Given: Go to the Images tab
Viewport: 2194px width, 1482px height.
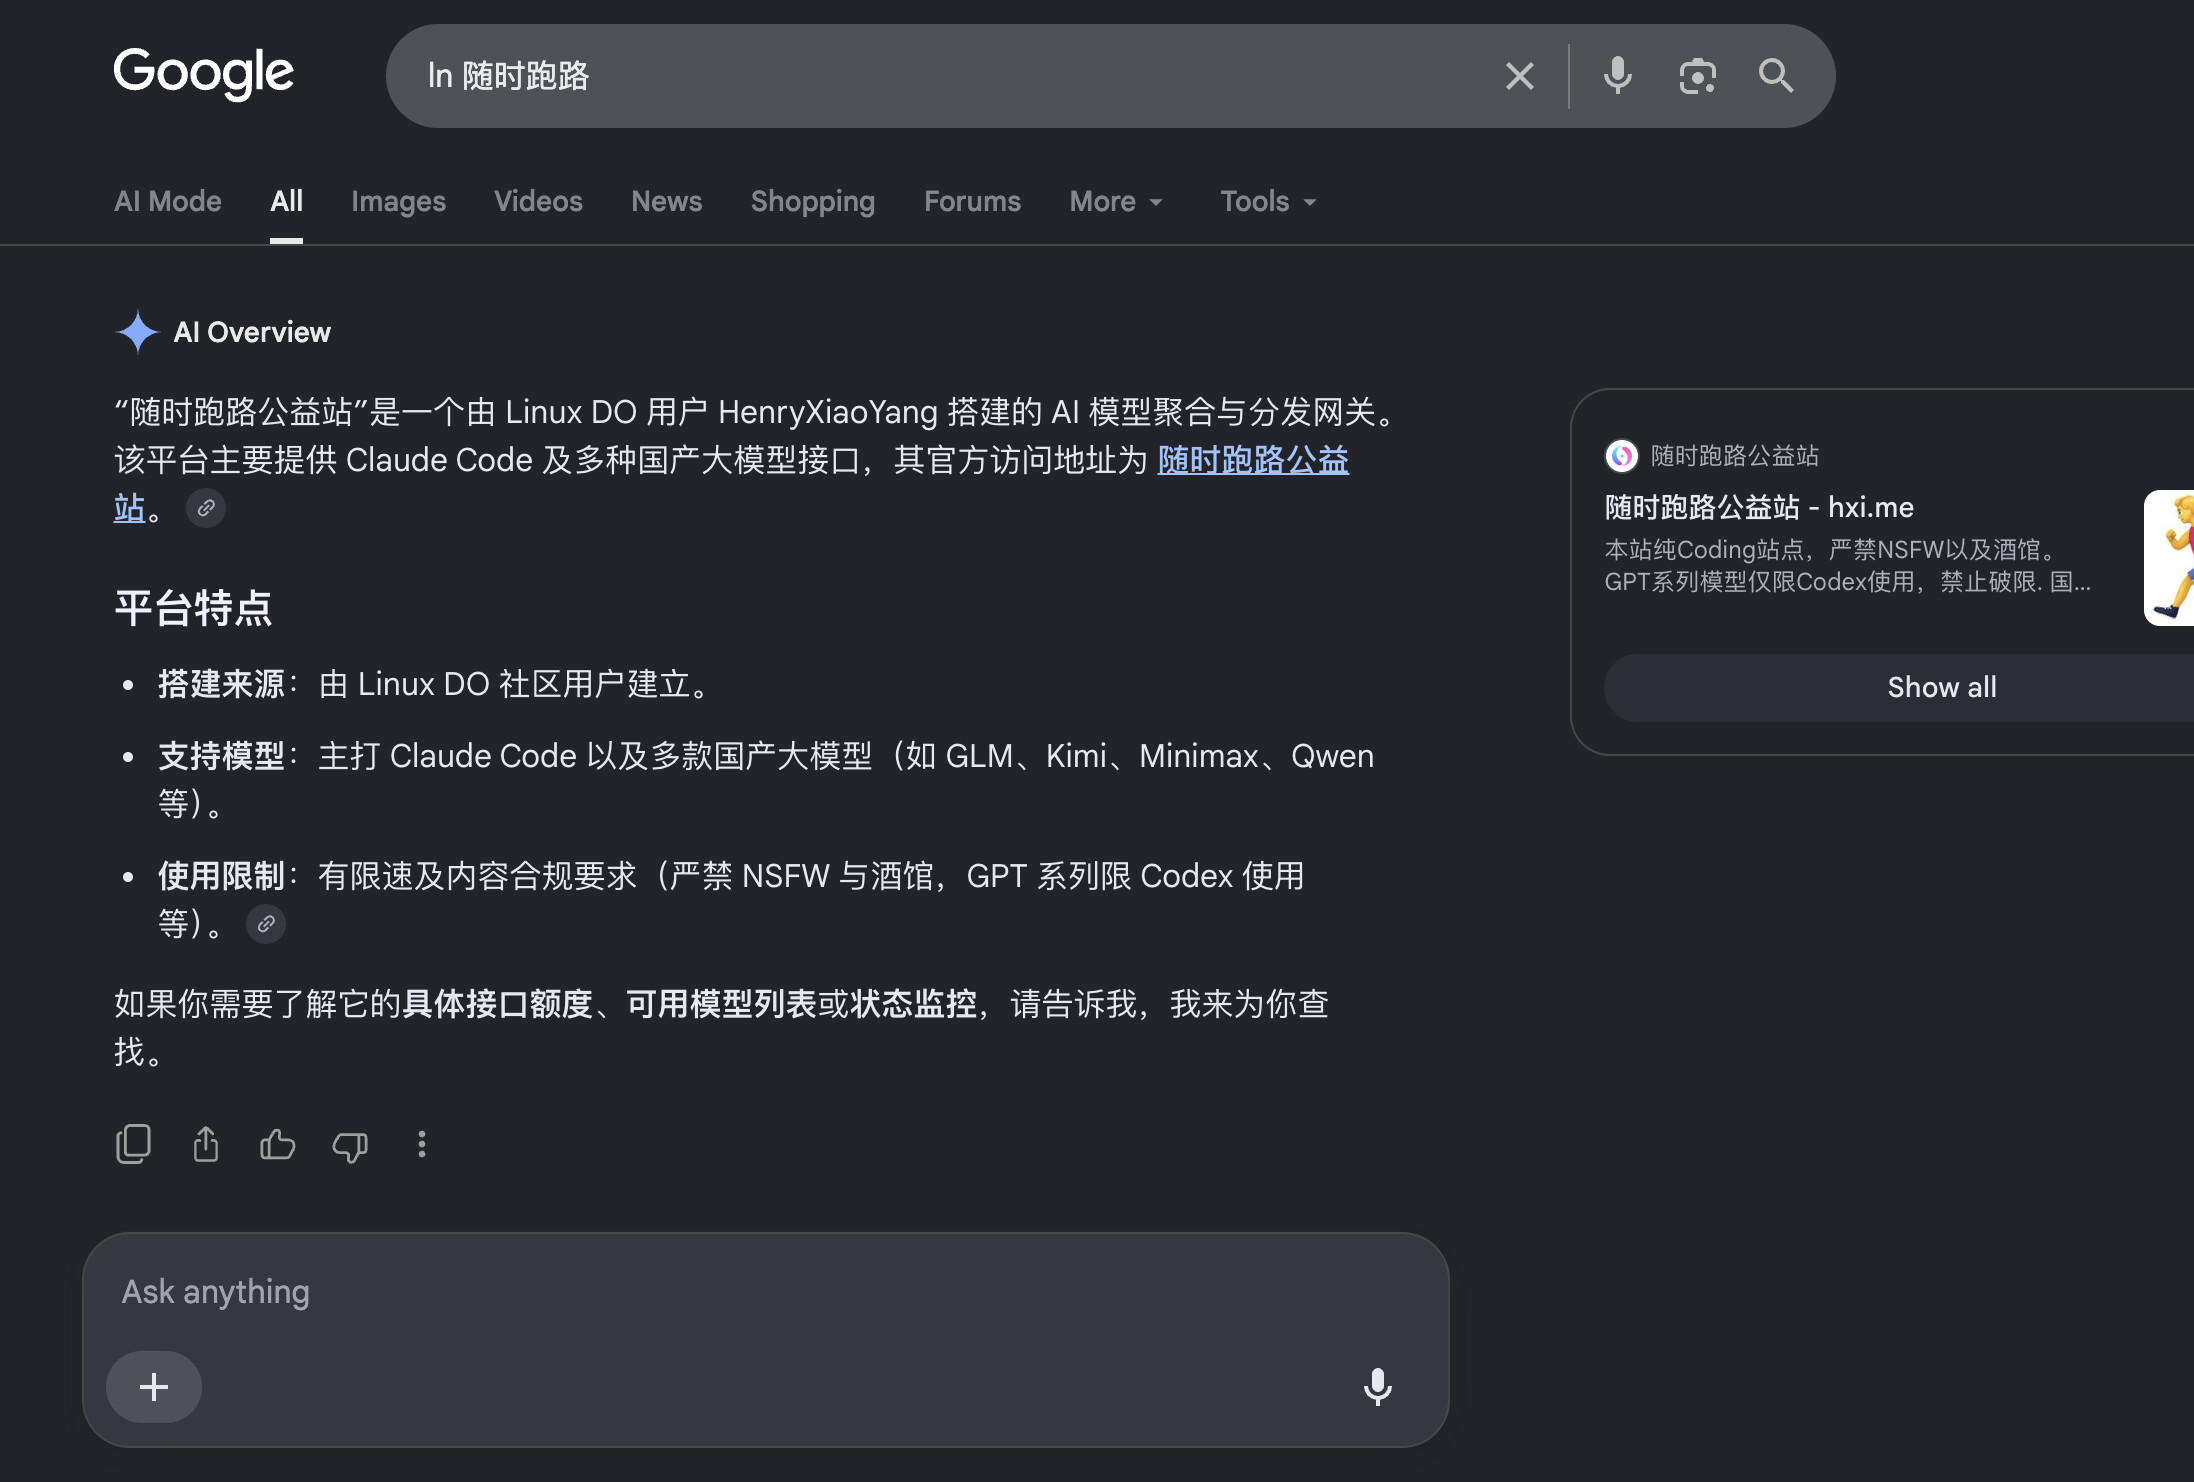Looking at the screenshot, I should (399, 202).
